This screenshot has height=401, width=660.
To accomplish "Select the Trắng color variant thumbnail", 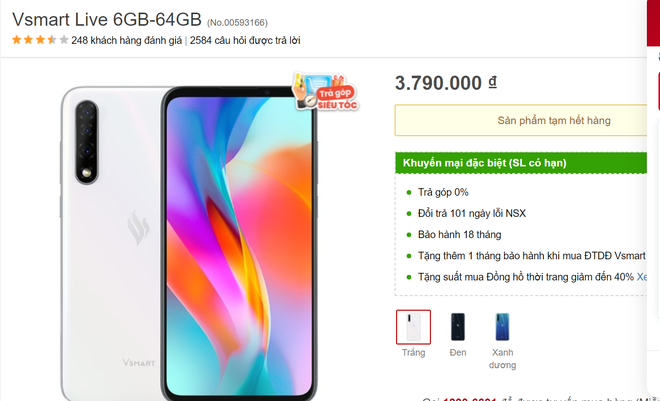I will [413, 327].
